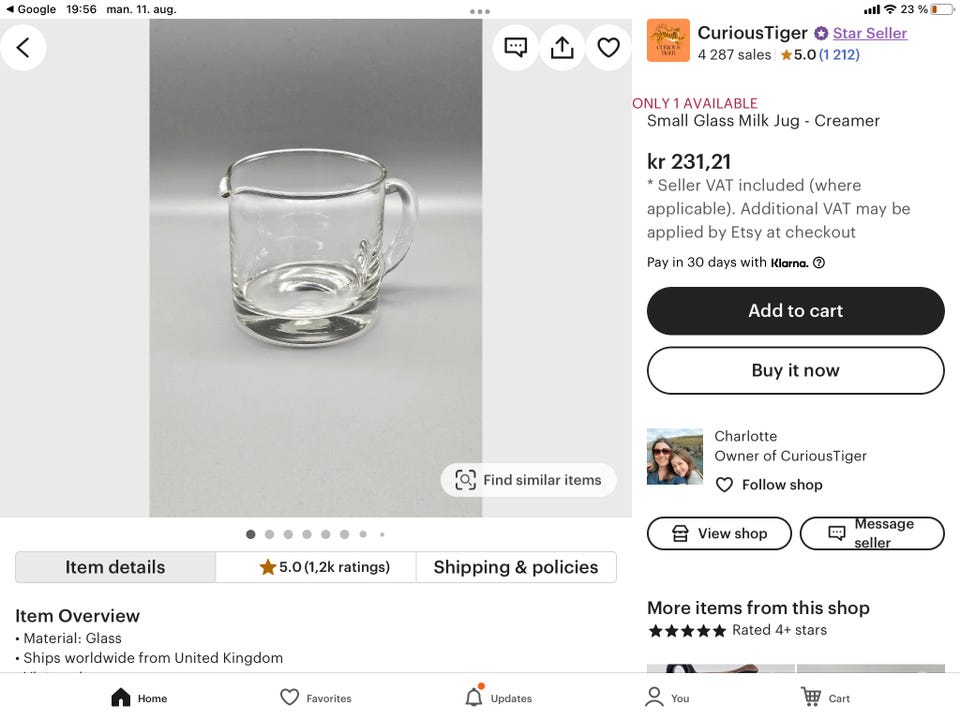Click the View shop button
The height and width of the screenshot is (720, 960).
click(x=719, y=534)
